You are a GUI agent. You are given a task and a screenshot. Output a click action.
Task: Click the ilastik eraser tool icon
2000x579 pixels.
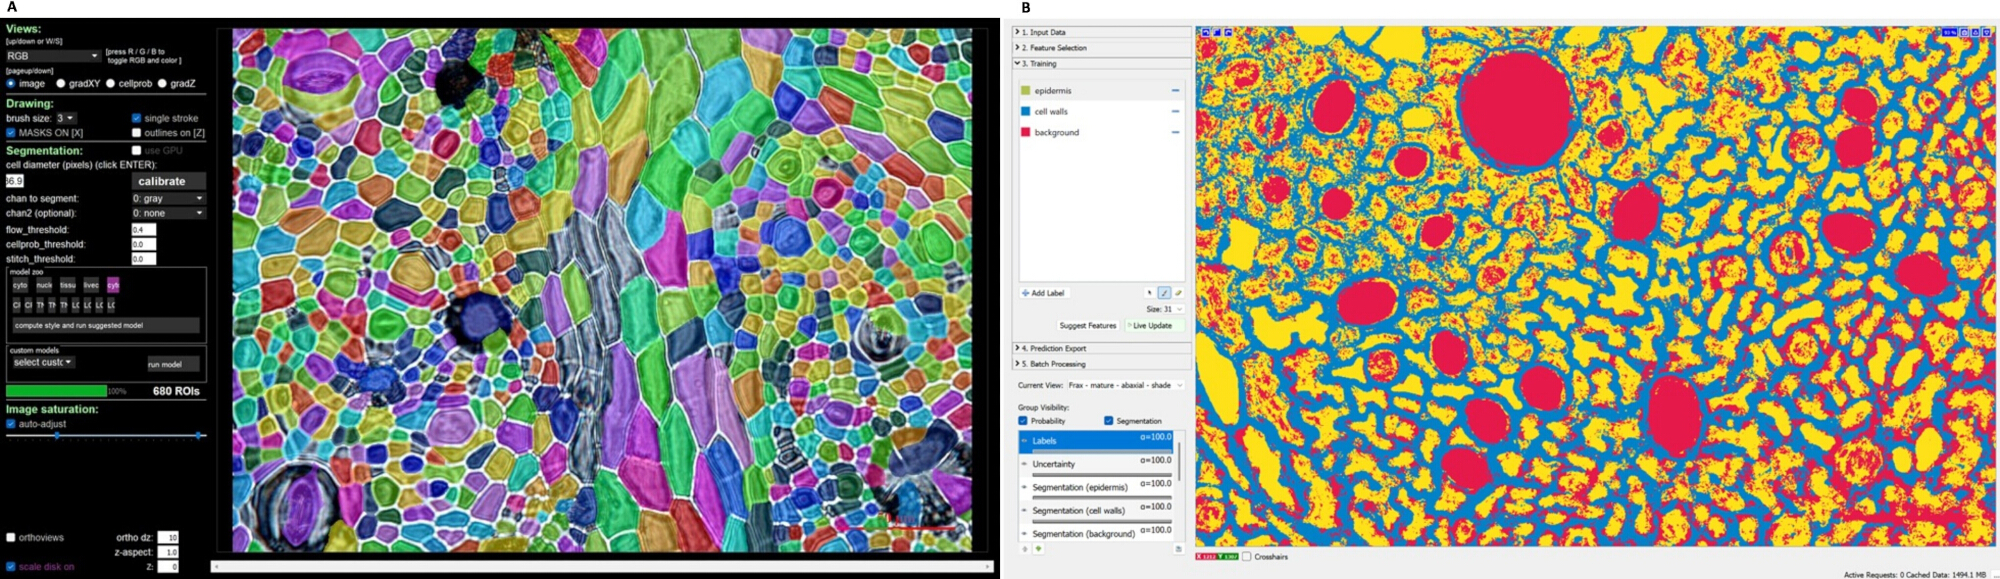[1178, 293]
